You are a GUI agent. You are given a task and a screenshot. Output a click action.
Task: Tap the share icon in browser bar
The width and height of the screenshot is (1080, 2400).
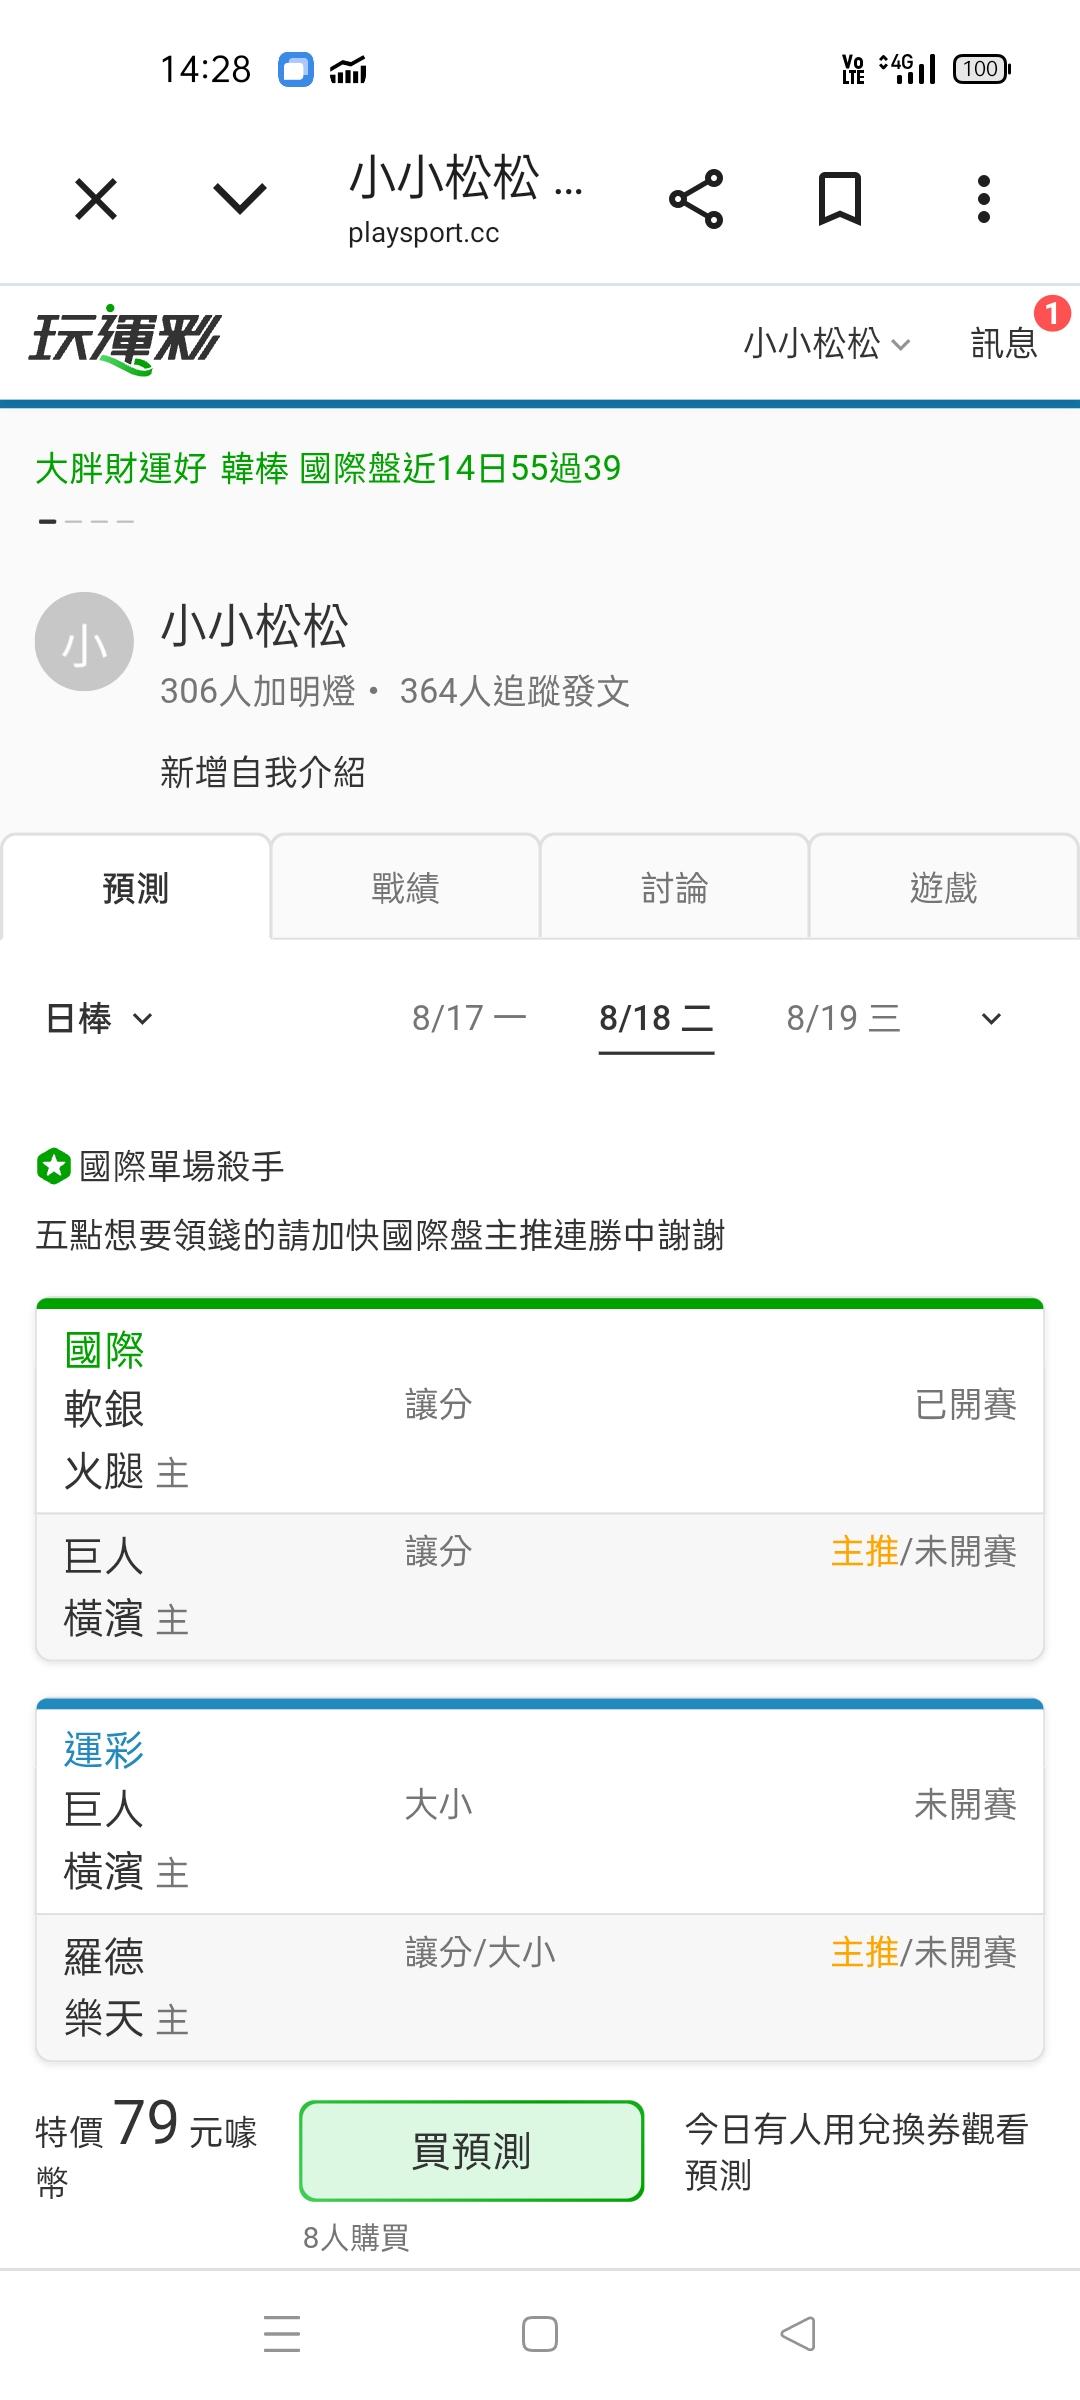coord(696,199)
